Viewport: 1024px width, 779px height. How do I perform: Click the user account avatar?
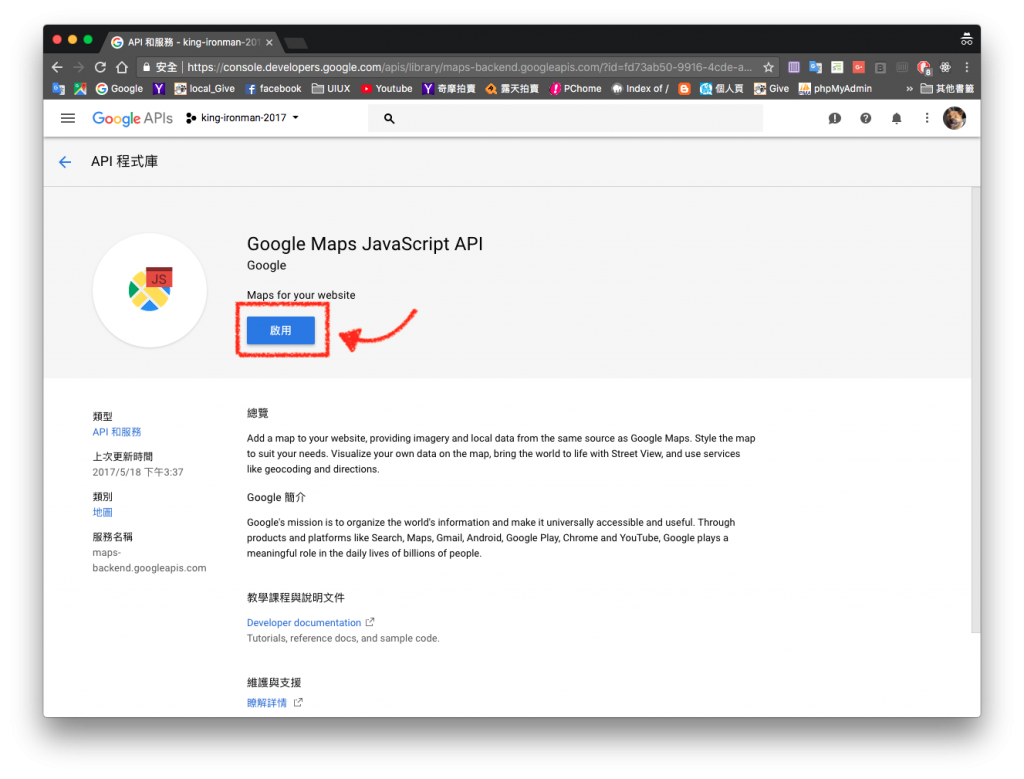(954, 118)
